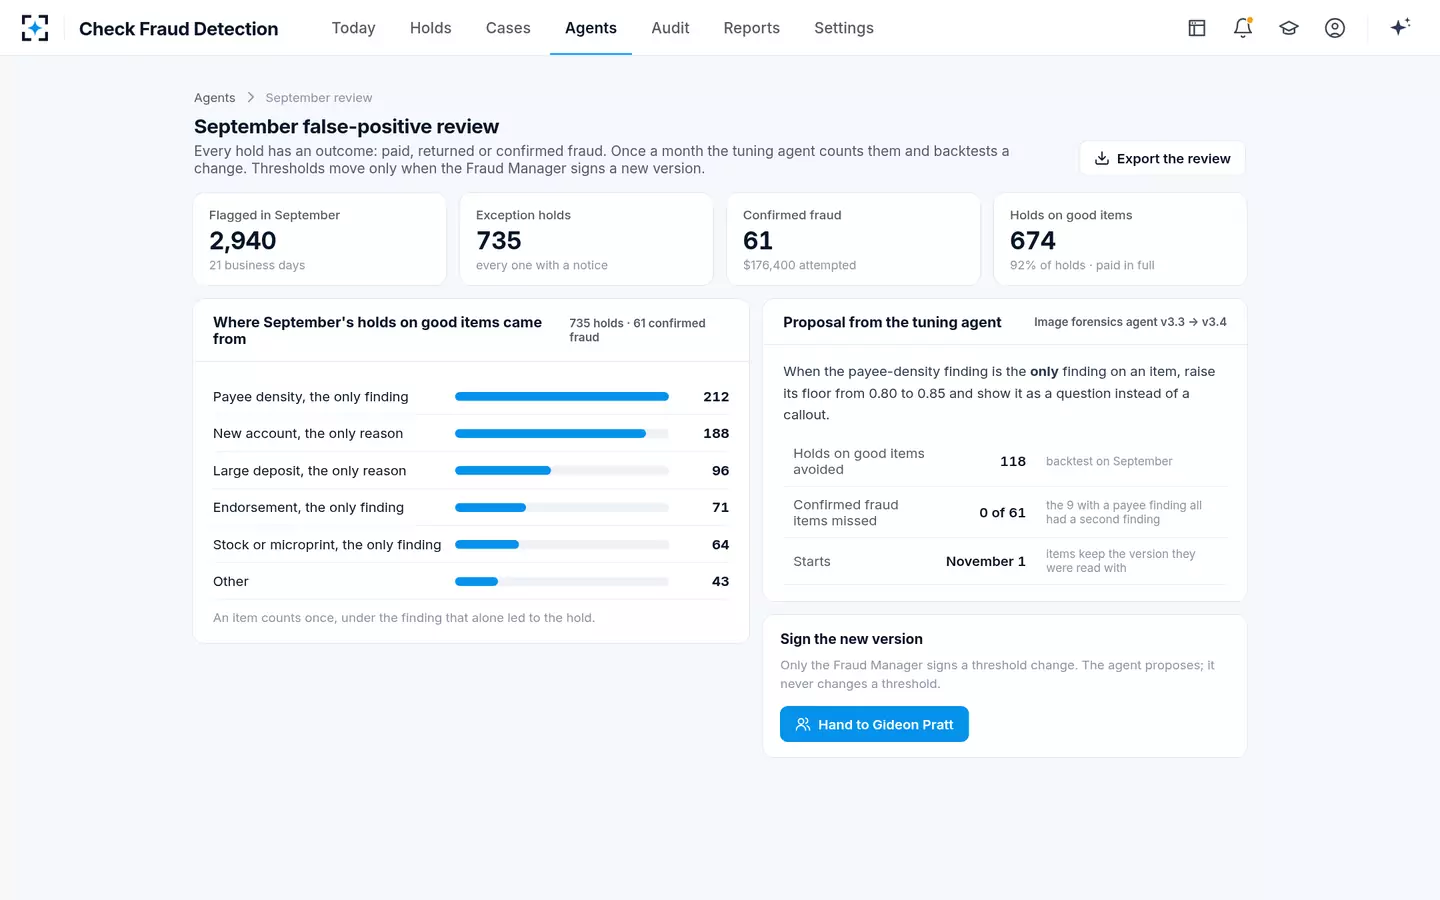
Task: Switch to the Holds tab
Action: point(430,28)
